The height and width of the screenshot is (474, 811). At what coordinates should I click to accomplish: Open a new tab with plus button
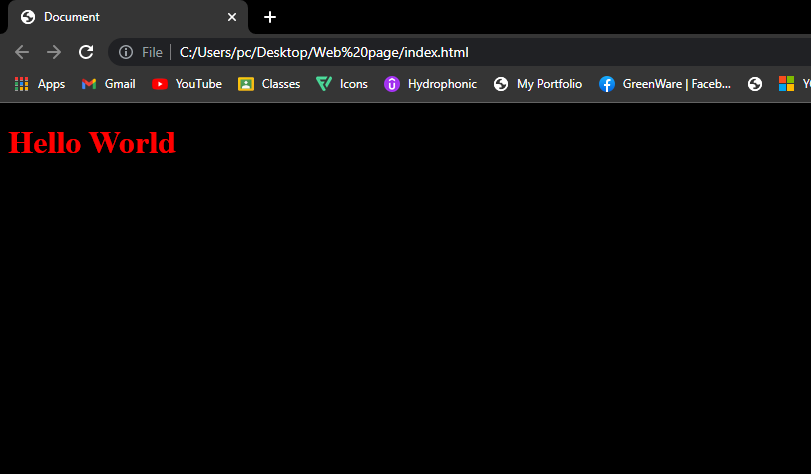pos(269,17)
